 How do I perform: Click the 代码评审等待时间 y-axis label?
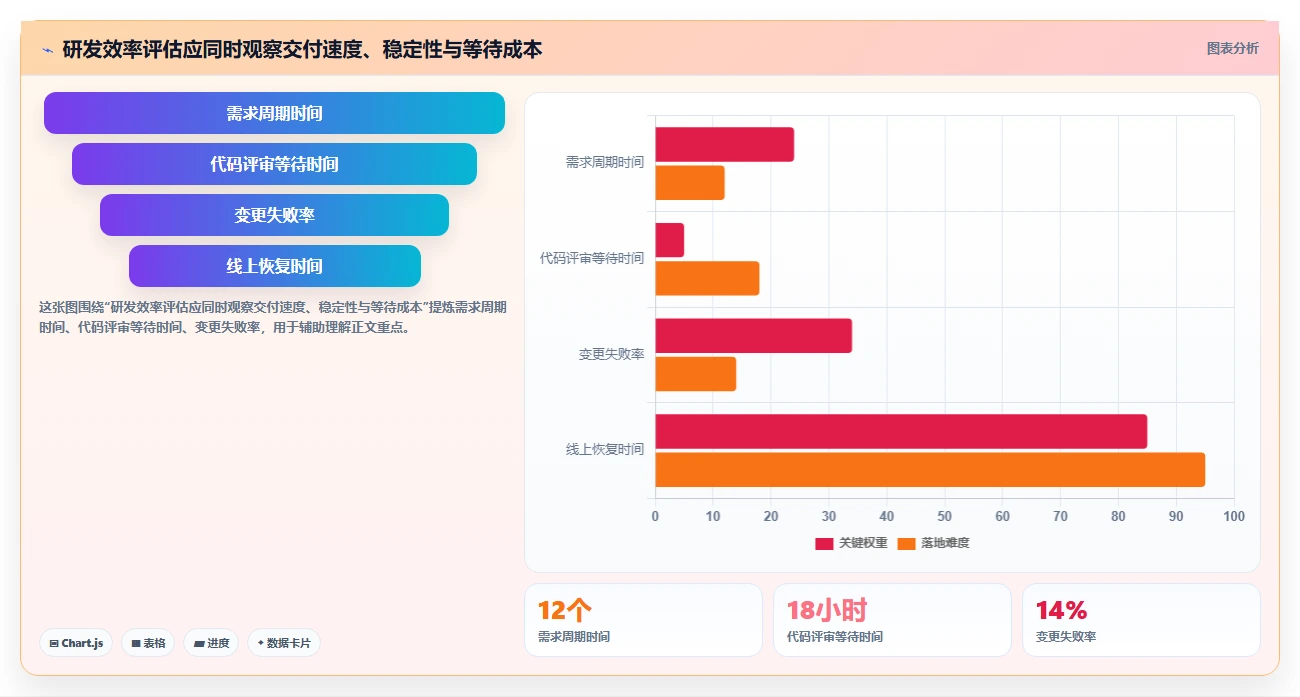[592, 258]
